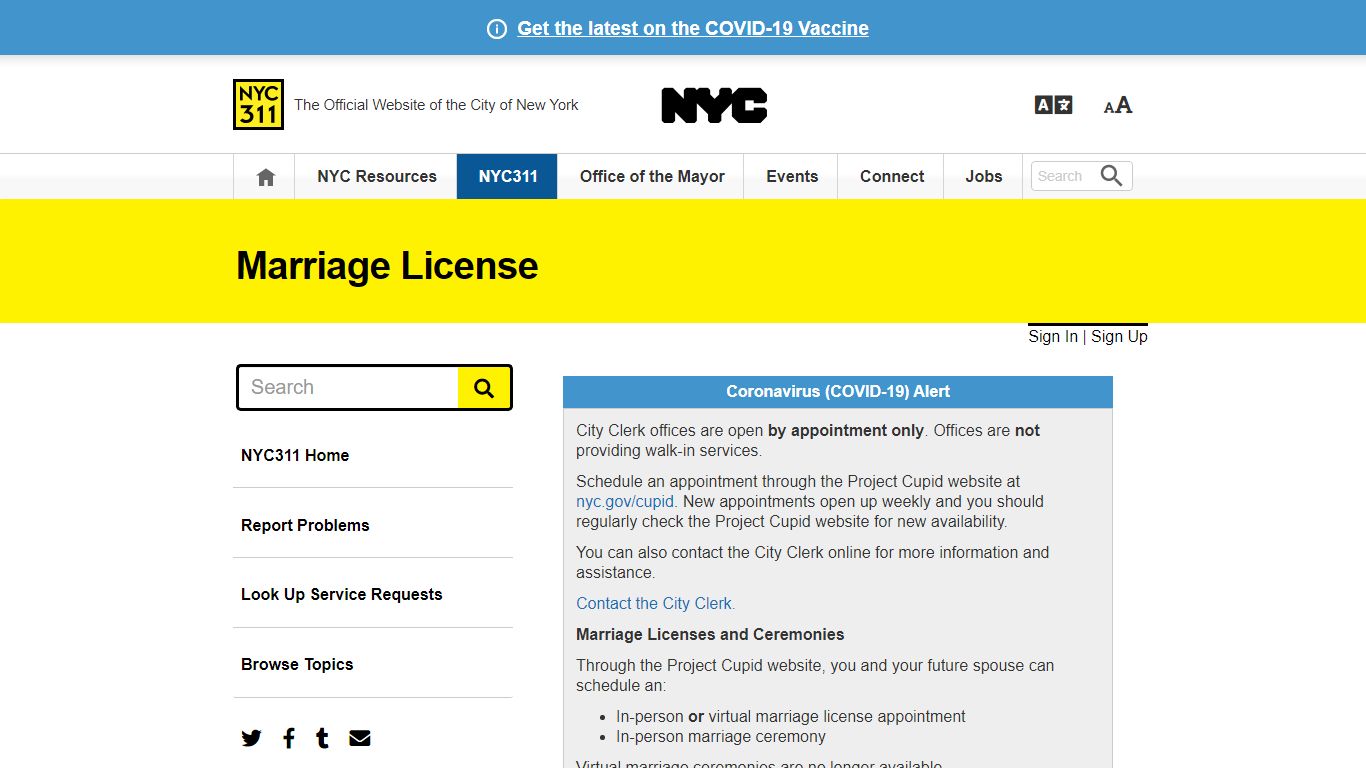
Task: Click the NYC311 yellow logo
Action: [258, 105]
